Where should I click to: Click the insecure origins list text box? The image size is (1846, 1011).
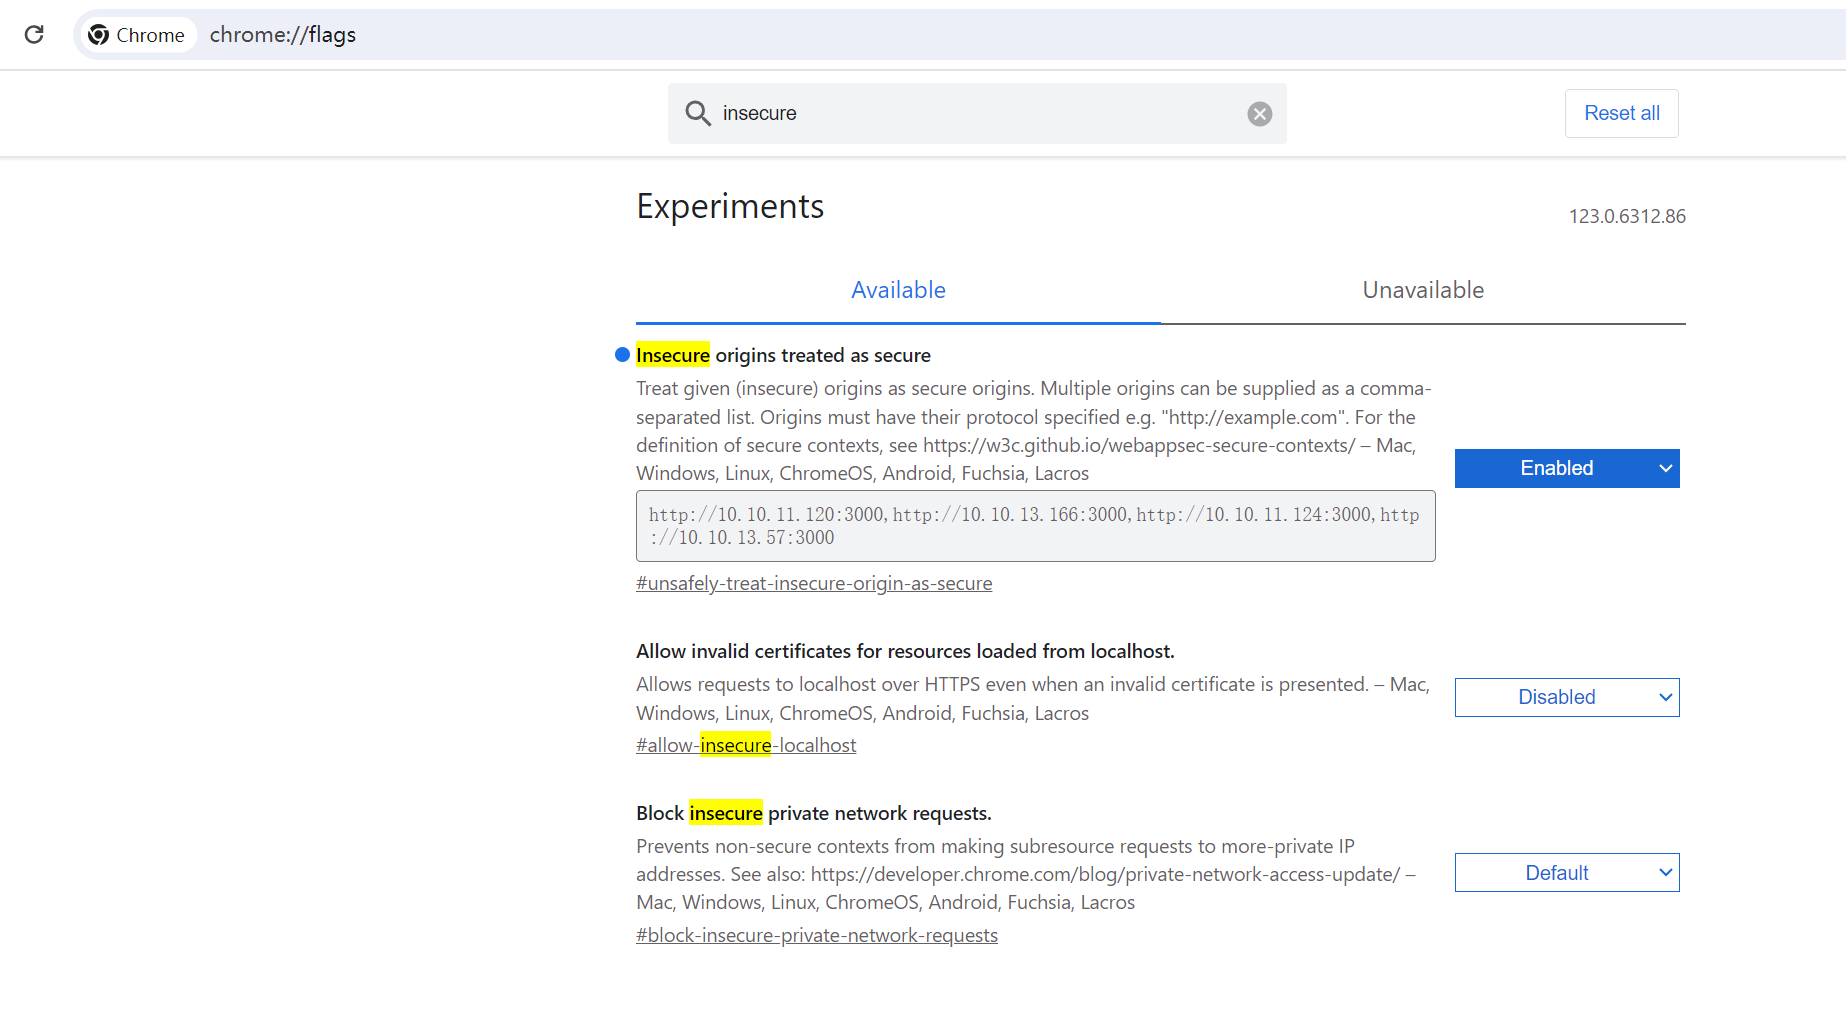(1035, 526)
